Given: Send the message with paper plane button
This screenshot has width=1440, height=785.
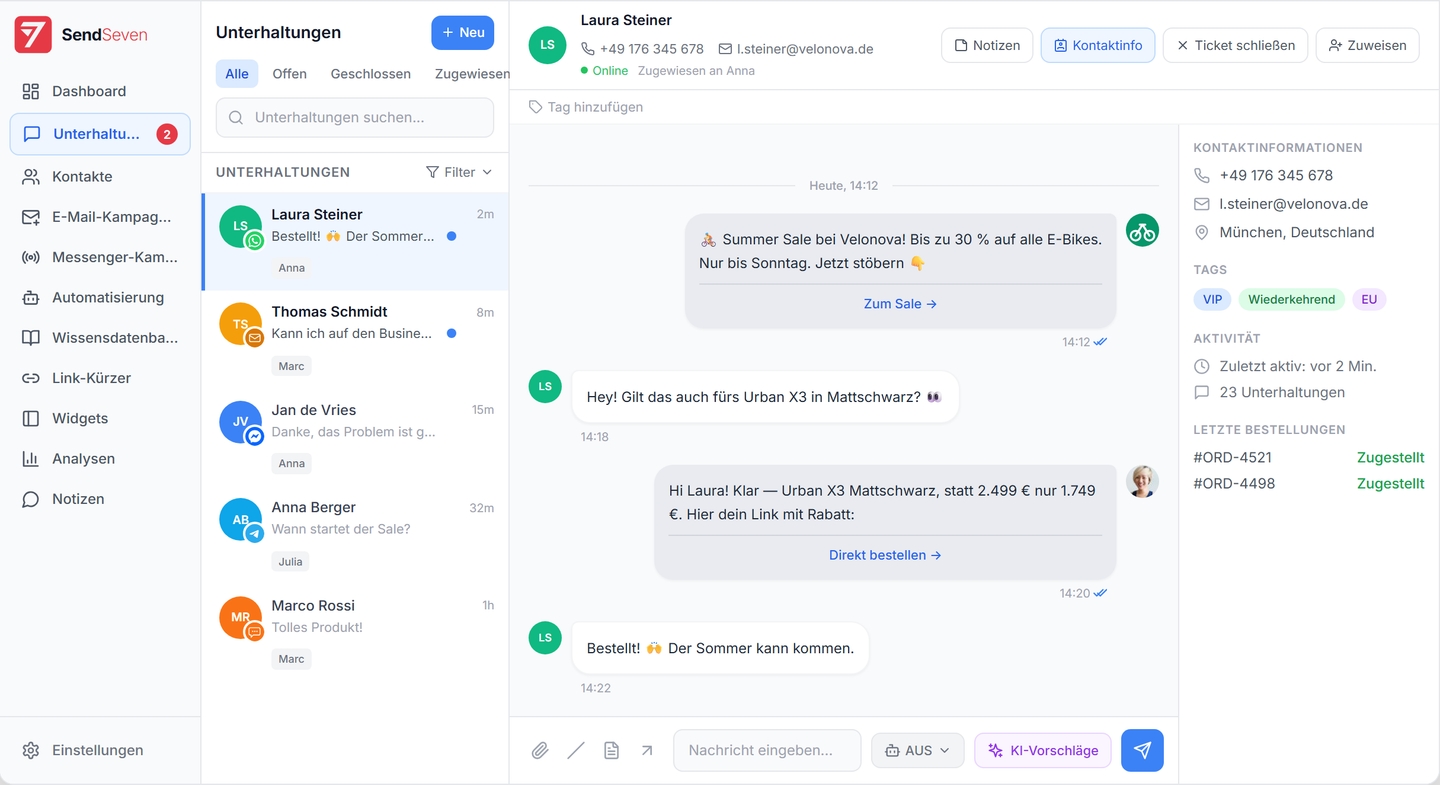Looking at the screenshot, I should (x=1142, y=750).
